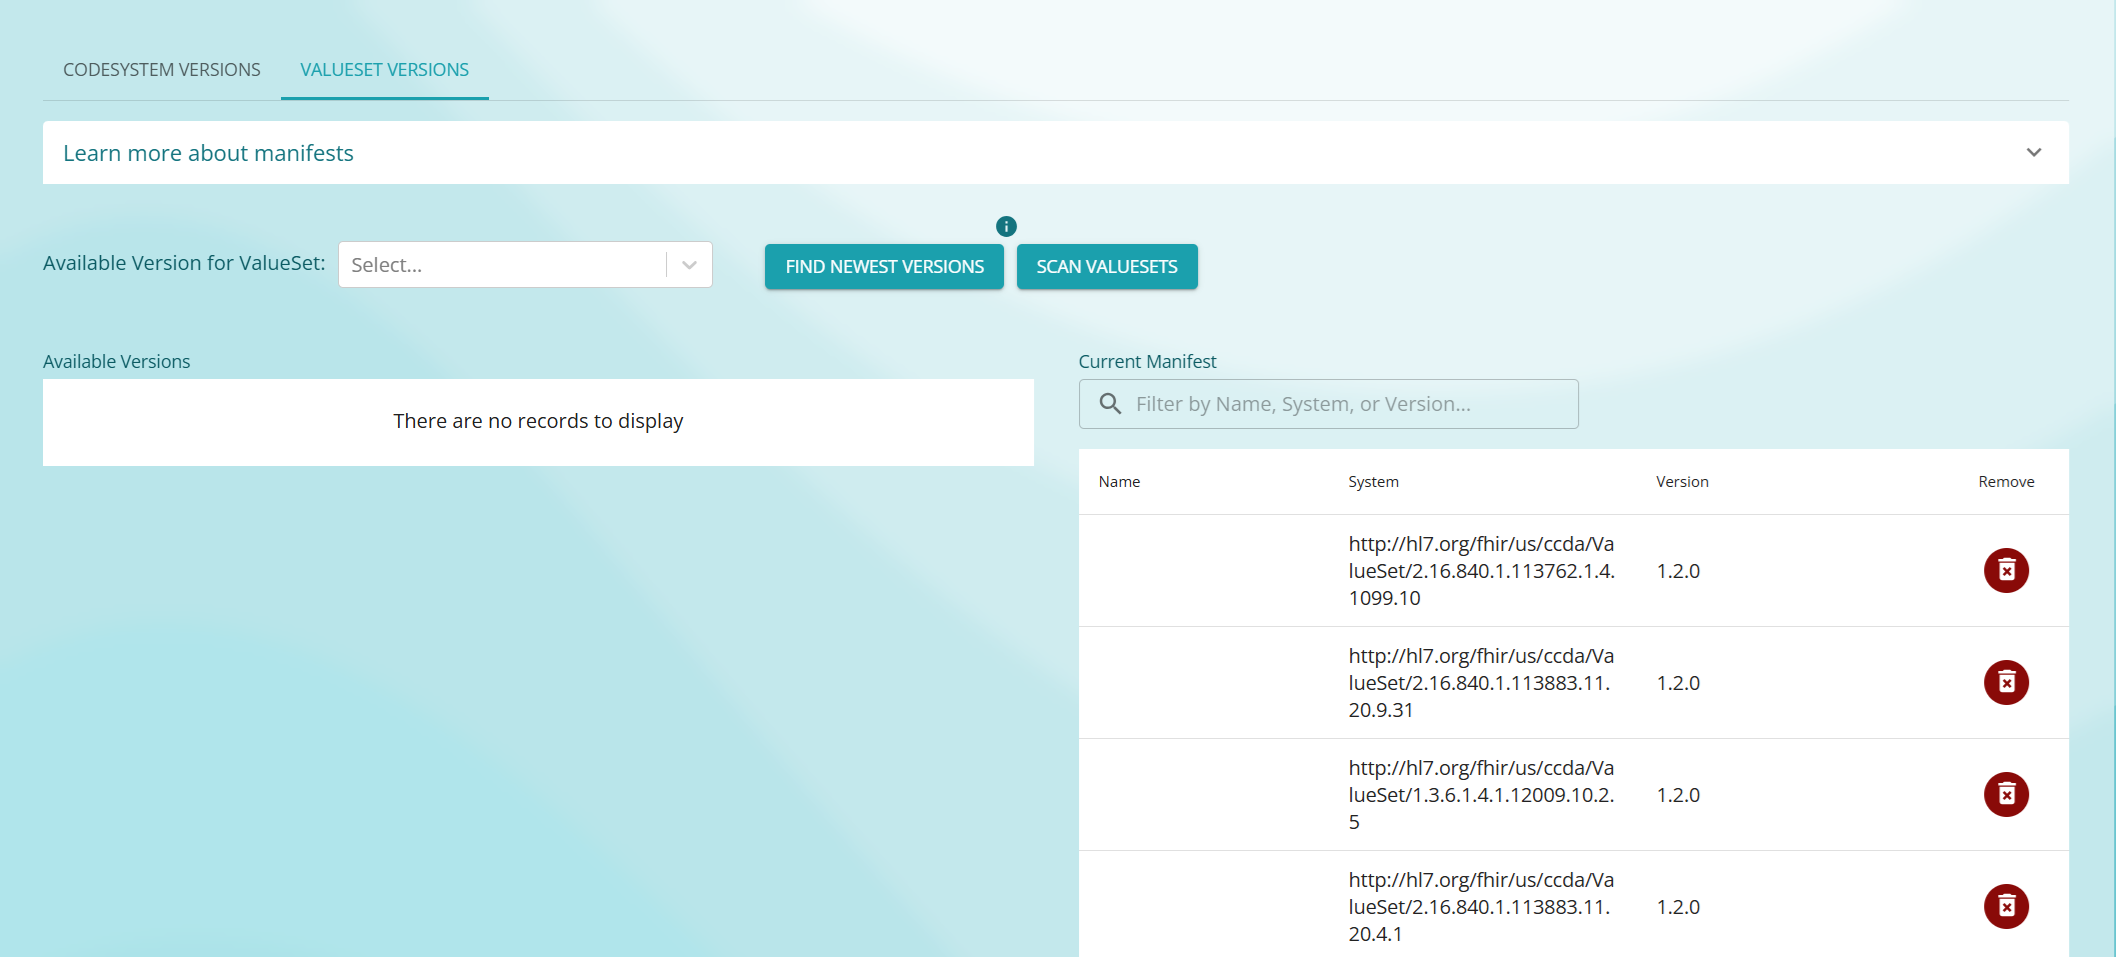Sort by the Version column header
The height and width of the screenshot is (957, 2116).
point(1682,482)
